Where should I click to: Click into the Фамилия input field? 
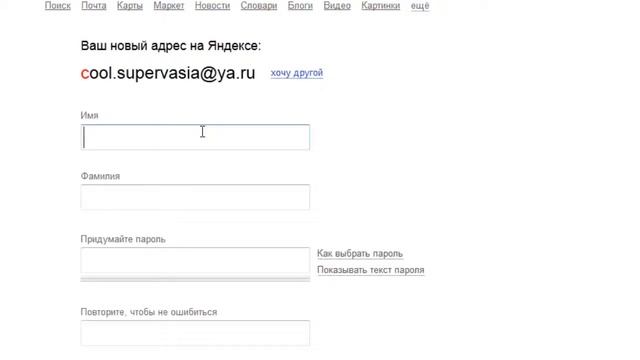195,197
